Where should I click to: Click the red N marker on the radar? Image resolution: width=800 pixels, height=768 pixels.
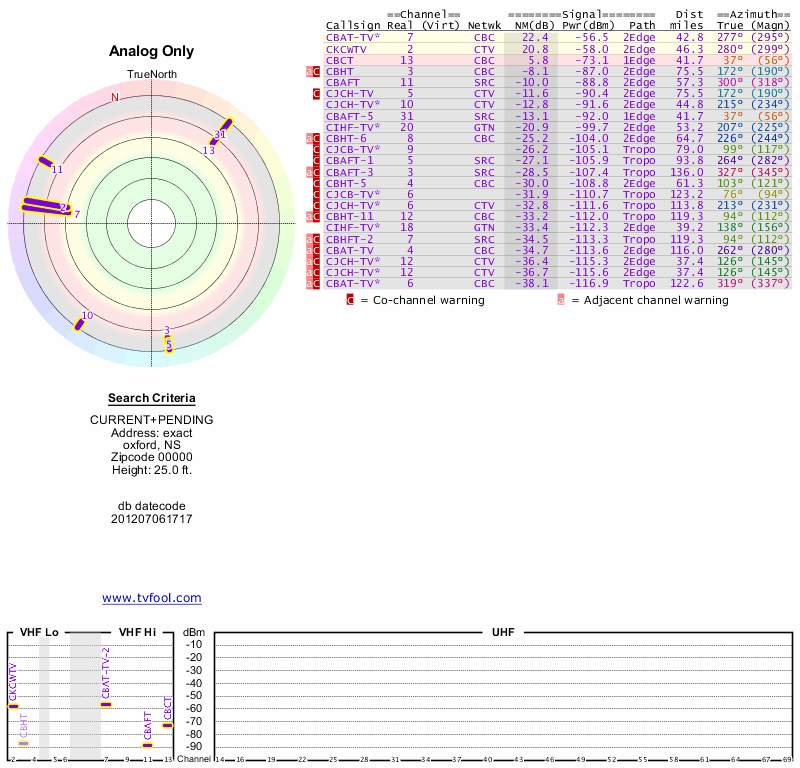(115, 97)
